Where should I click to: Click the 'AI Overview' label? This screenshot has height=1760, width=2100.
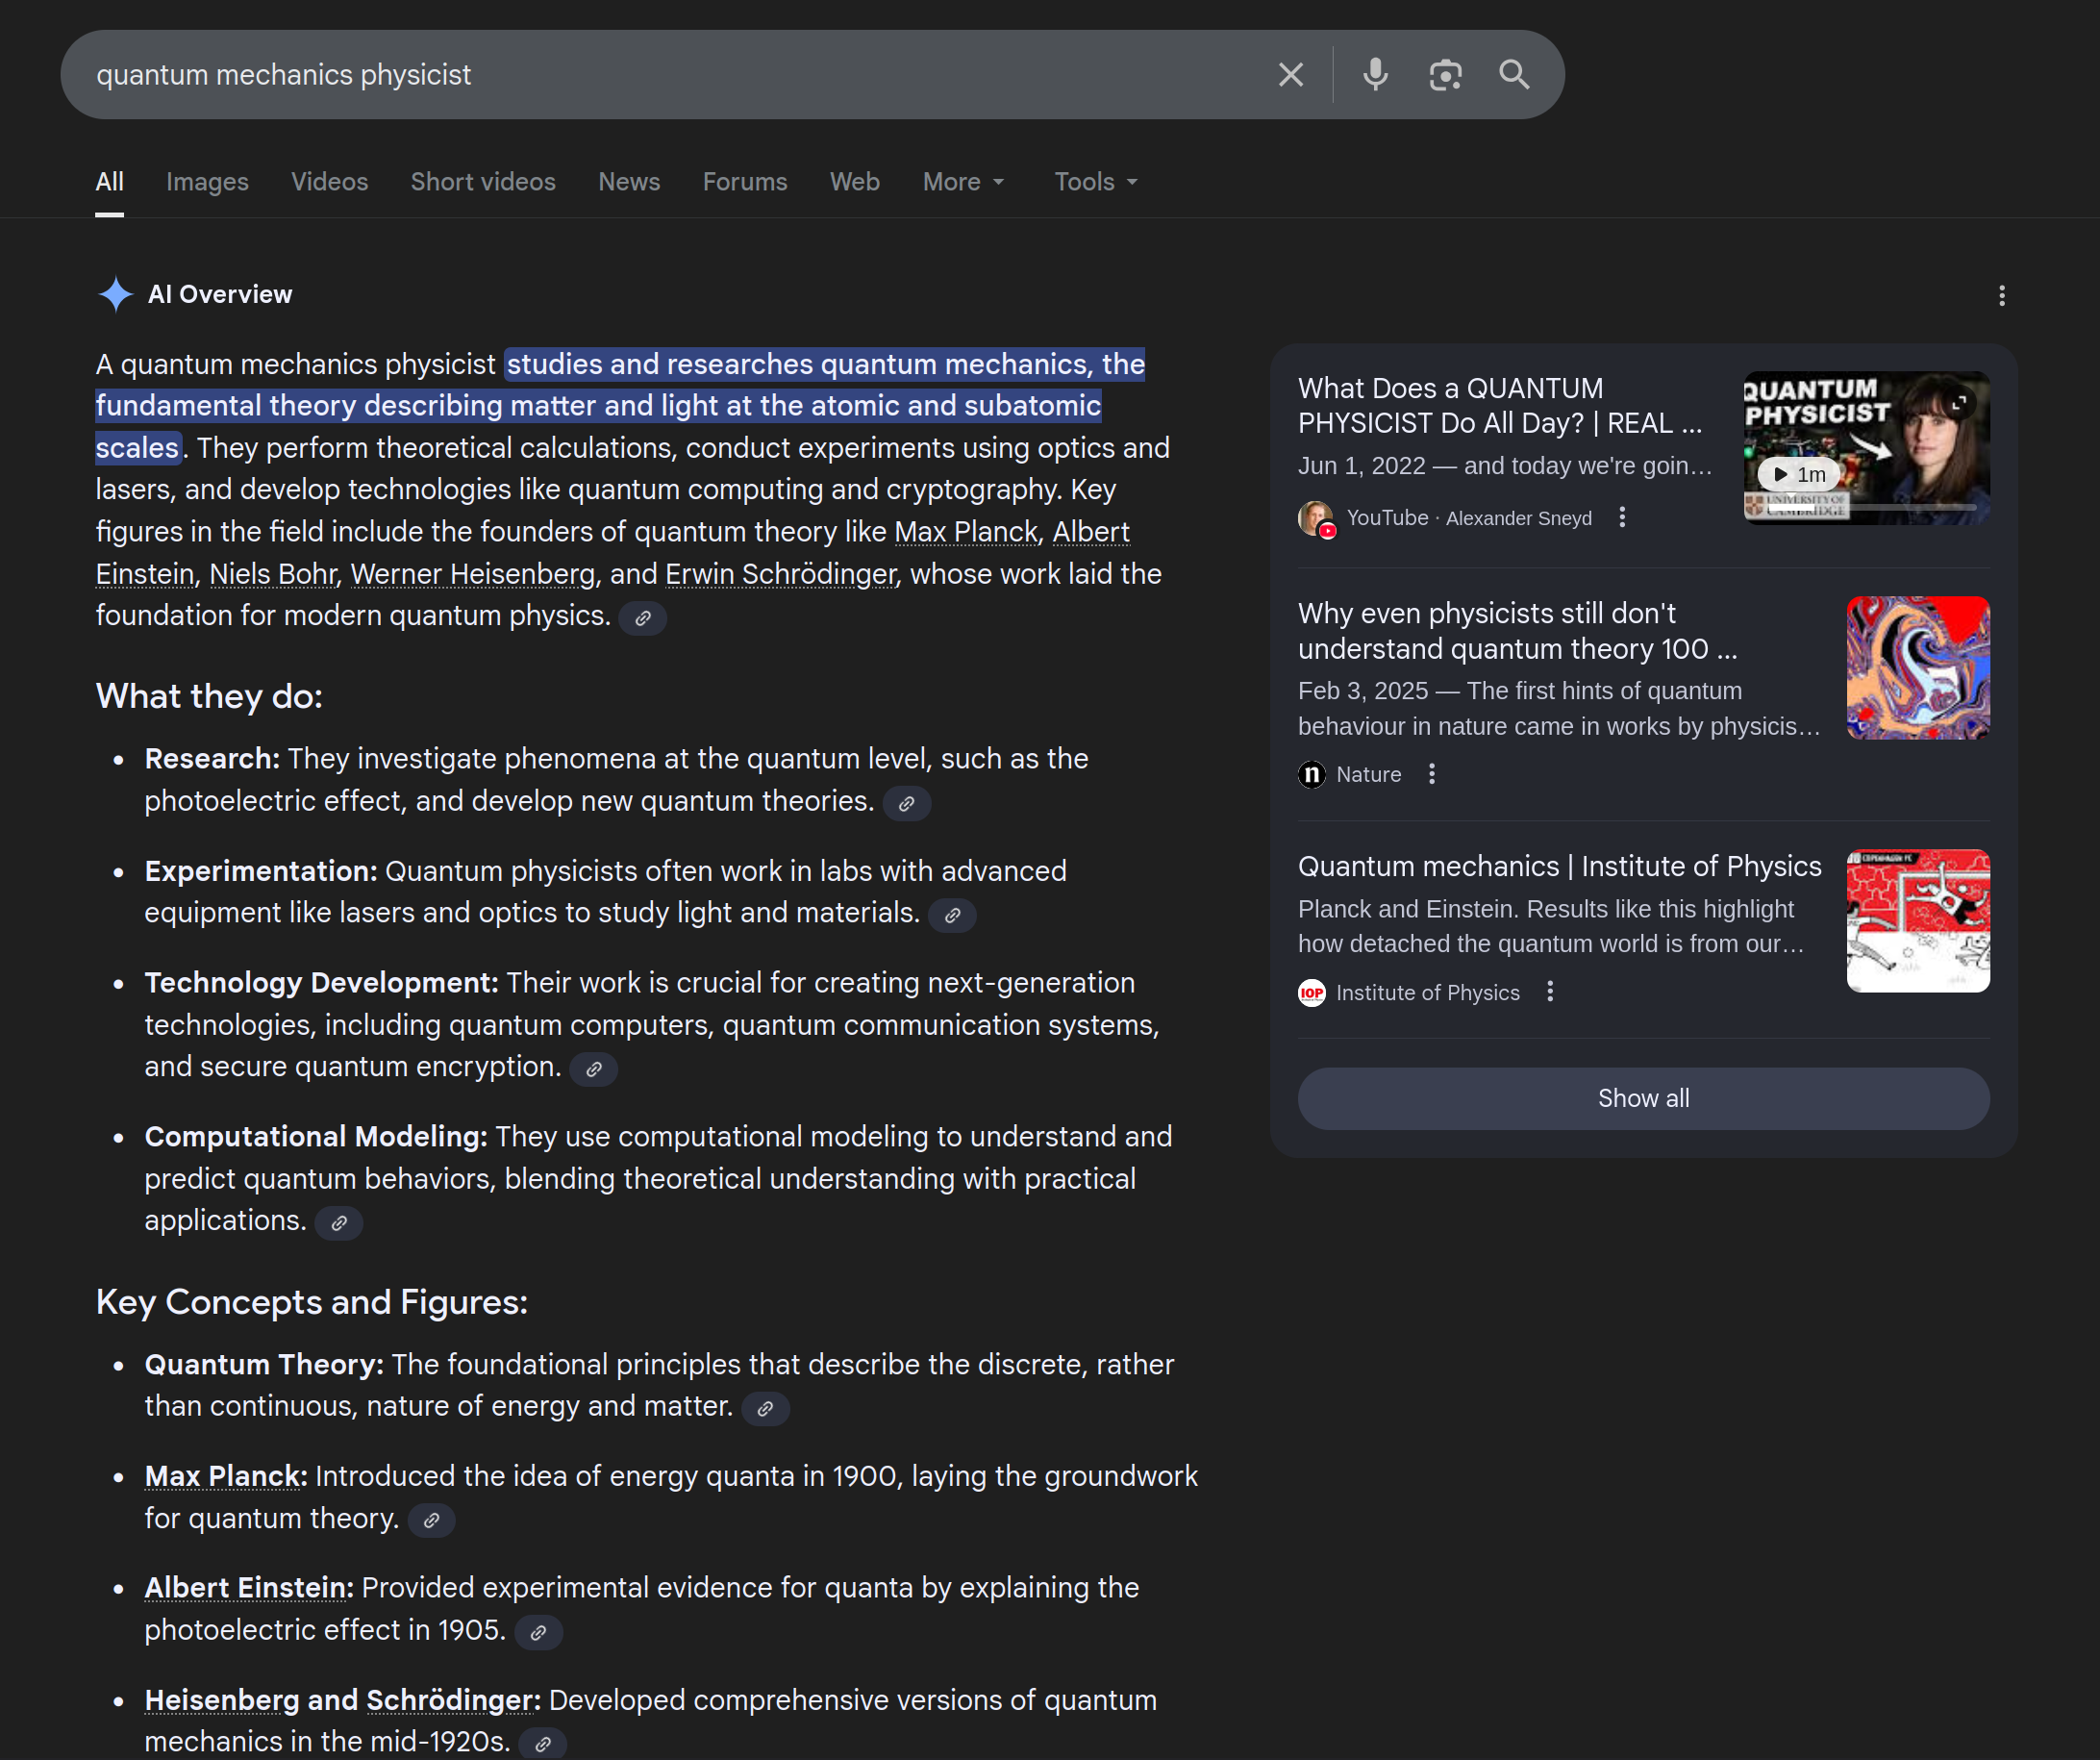(220, 294)
